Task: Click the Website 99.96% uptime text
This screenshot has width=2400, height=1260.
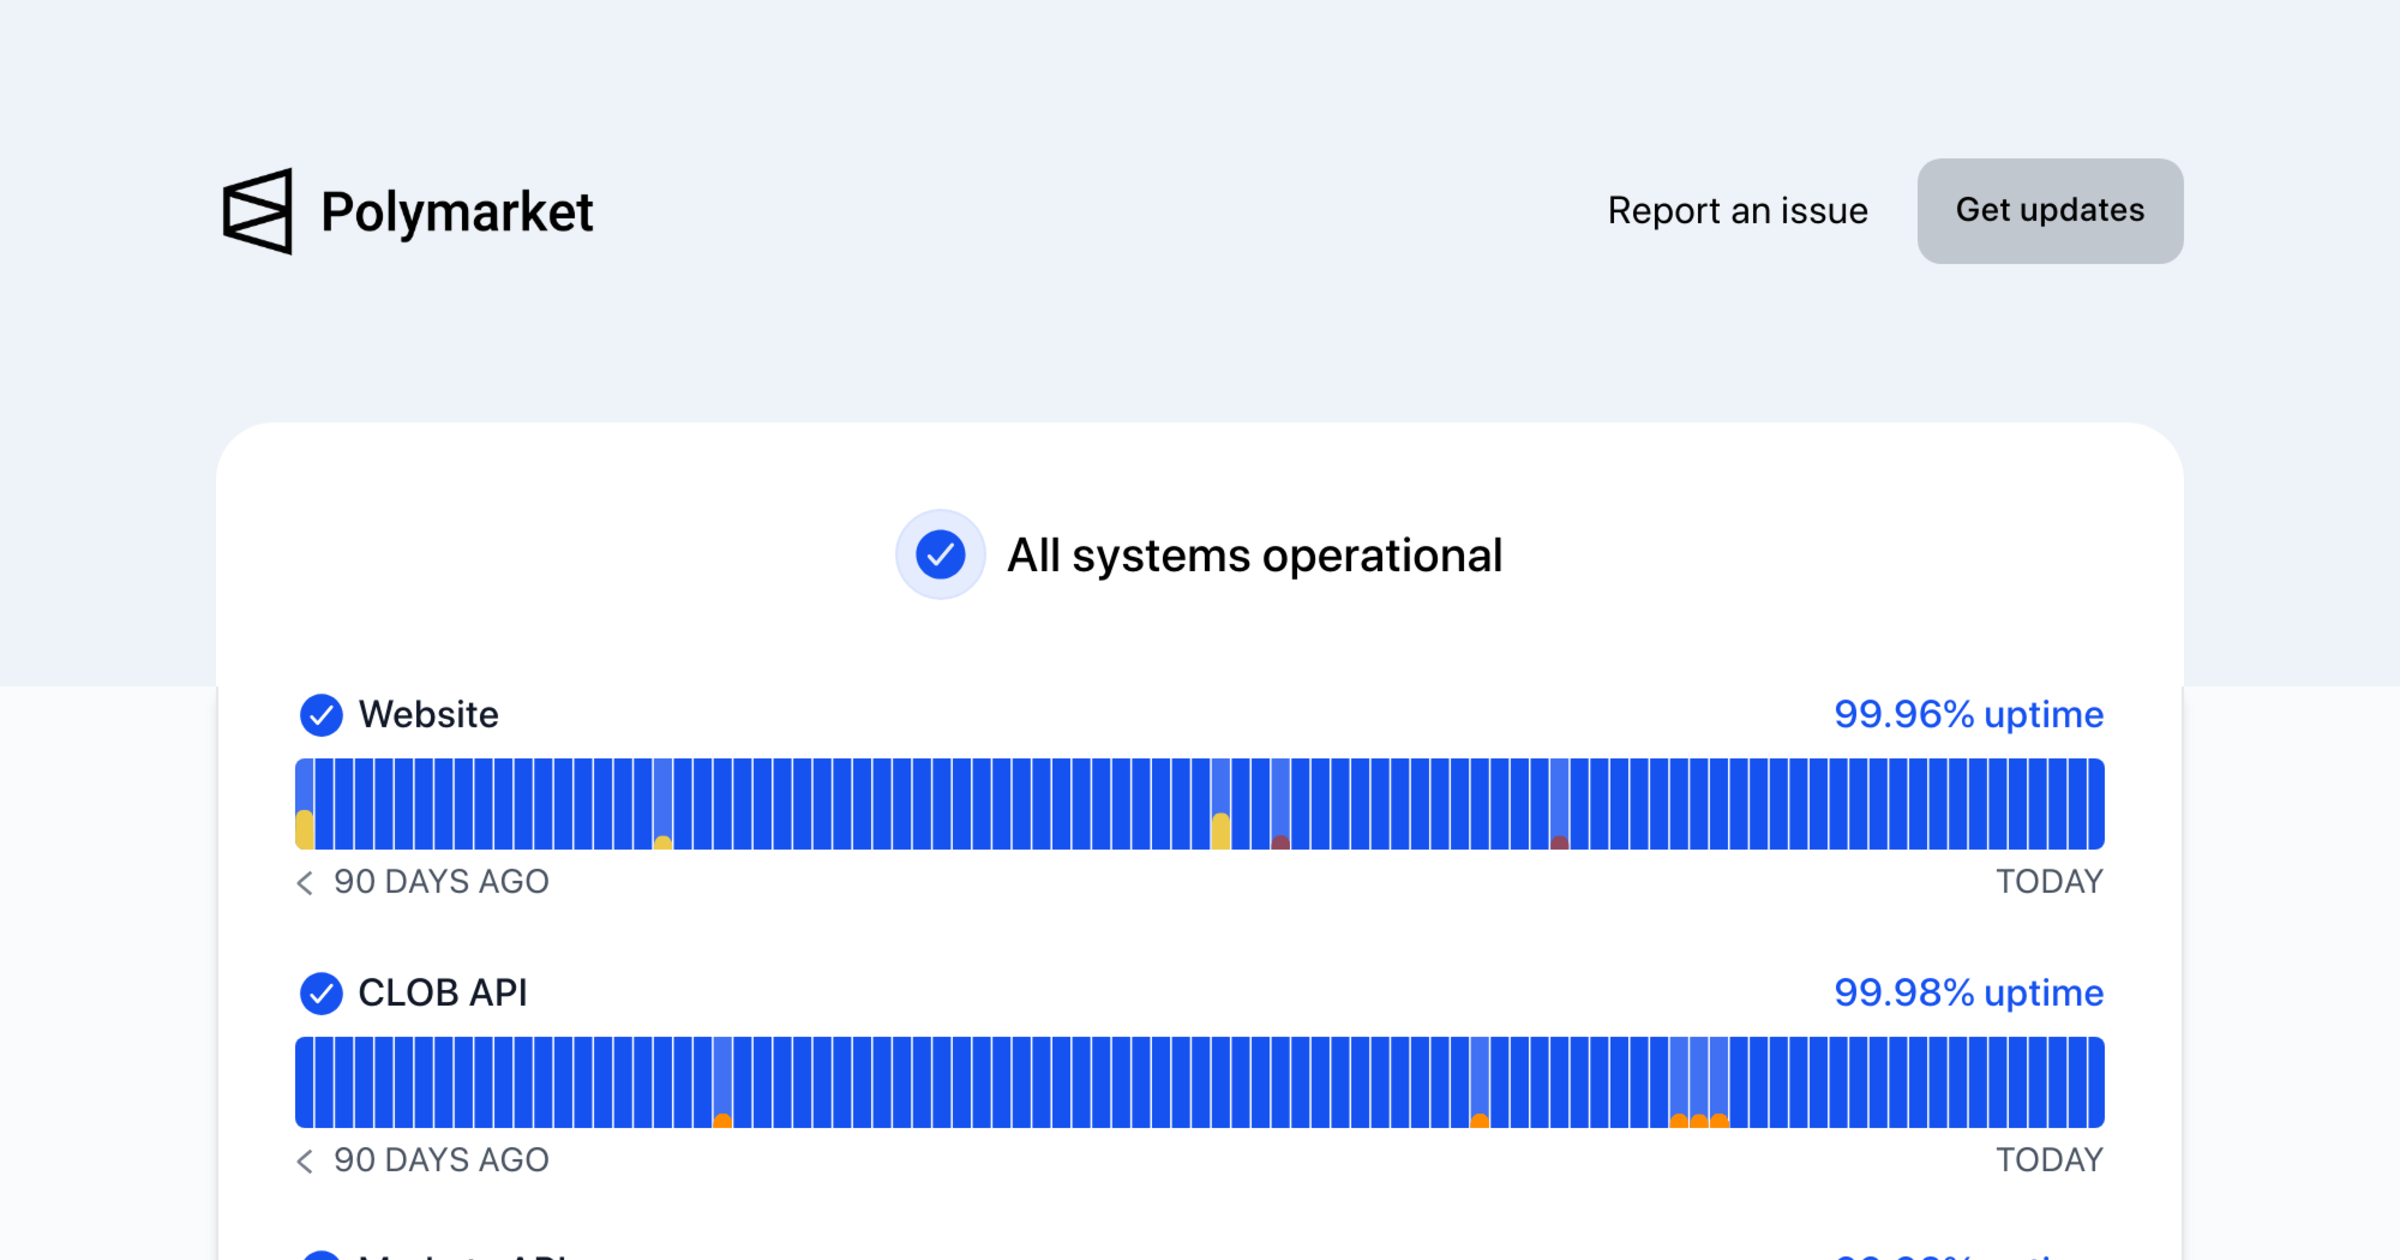Action: tap(1968, 715)
